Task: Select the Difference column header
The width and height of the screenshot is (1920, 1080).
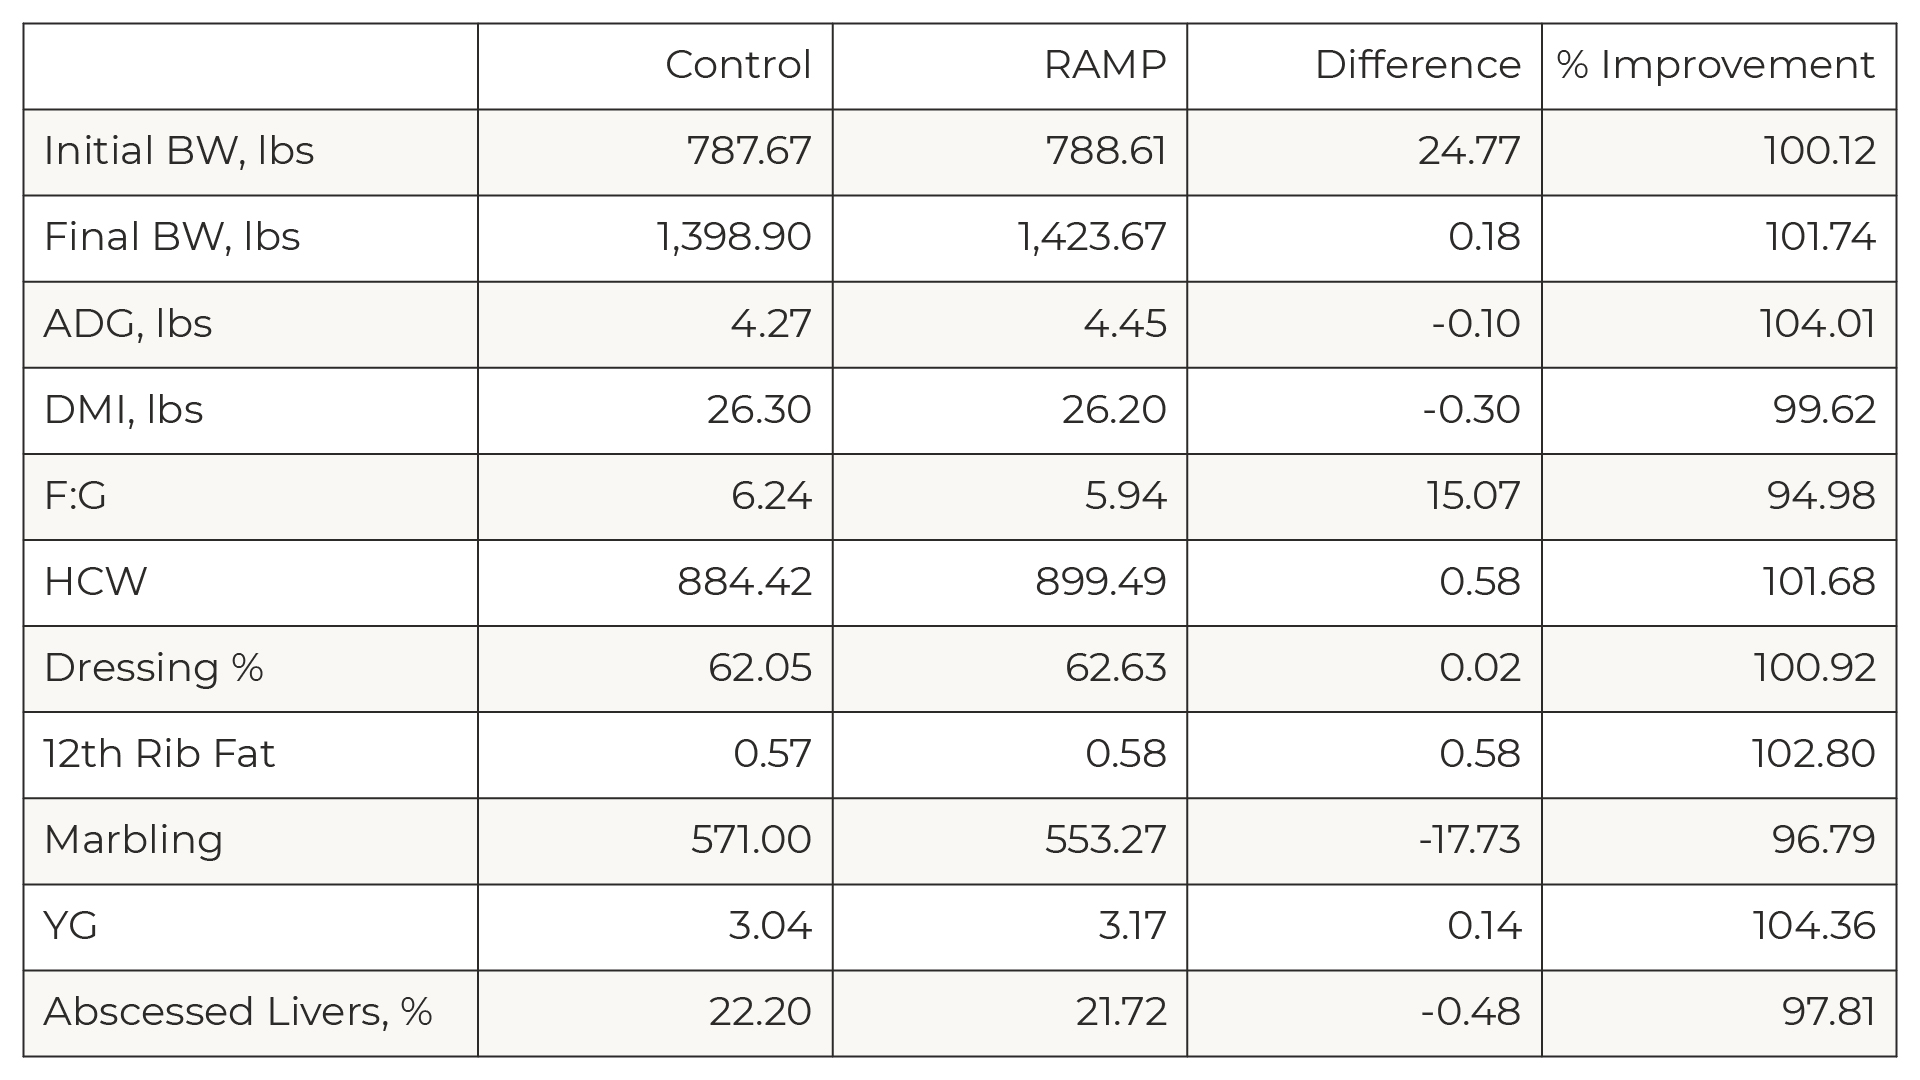Action: pyautogui.click(x=1417, y=65)
